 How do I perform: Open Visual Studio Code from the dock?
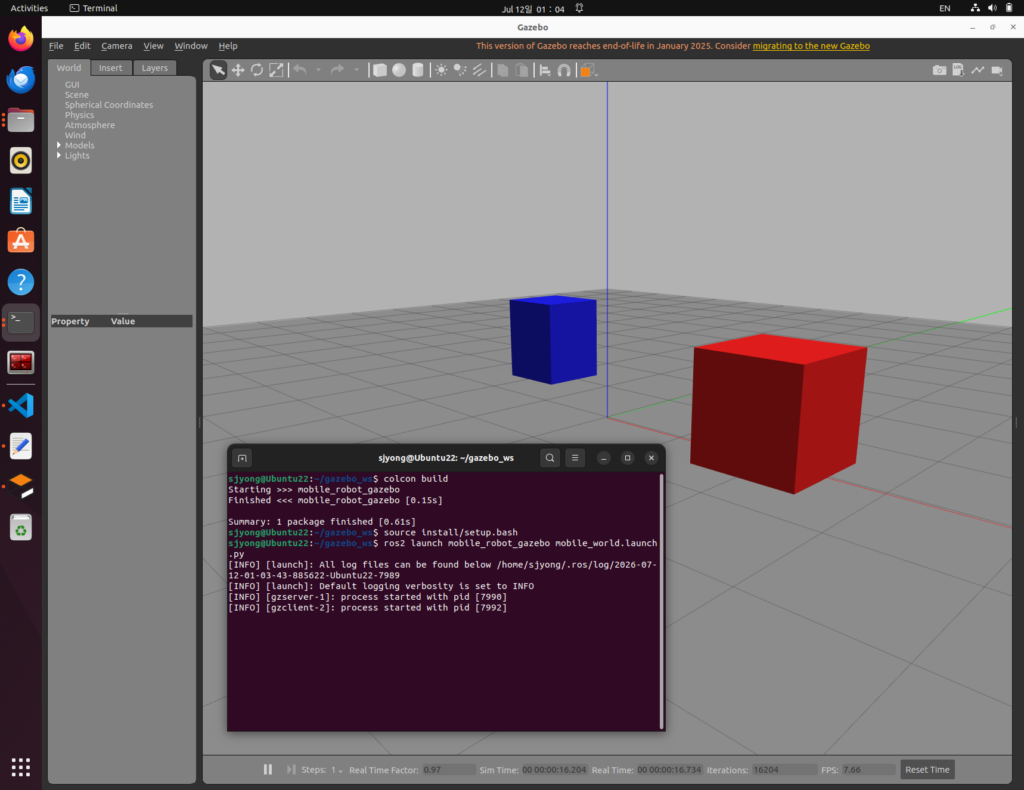tap(21, 405)
